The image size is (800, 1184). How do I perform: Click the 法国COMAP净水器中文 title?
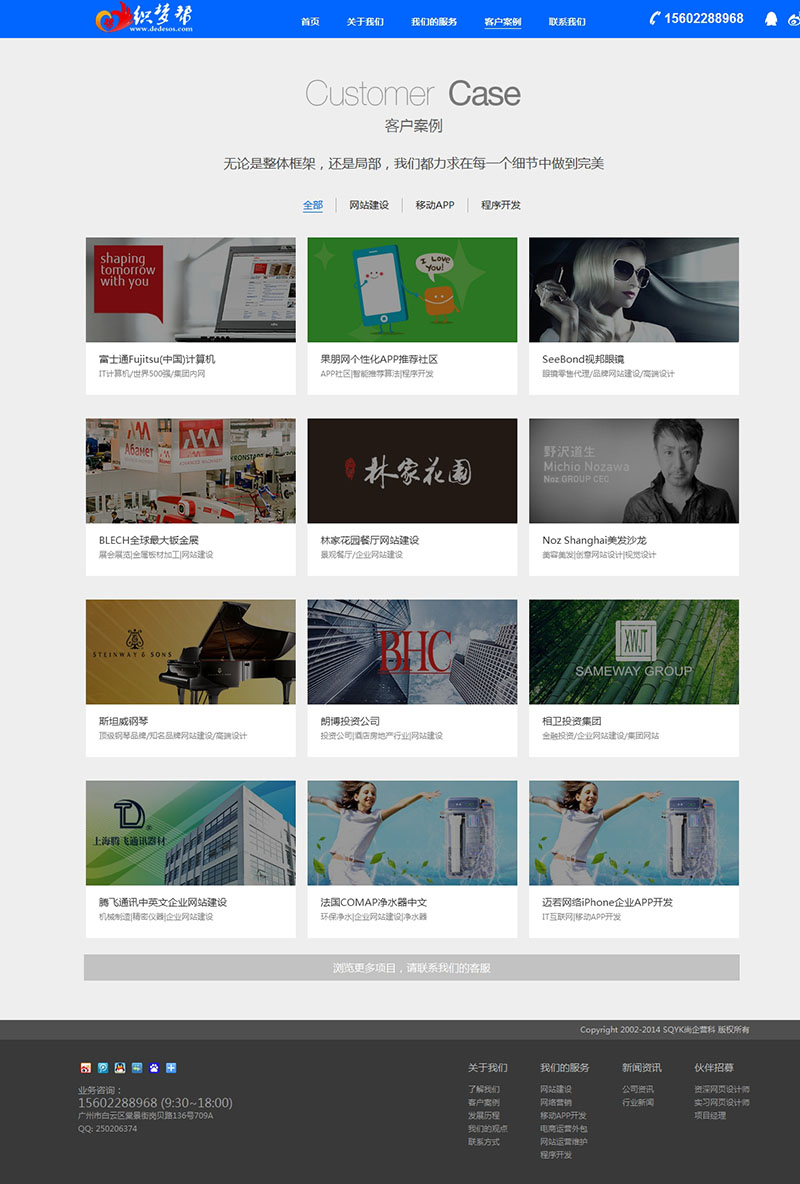(374, 902)
